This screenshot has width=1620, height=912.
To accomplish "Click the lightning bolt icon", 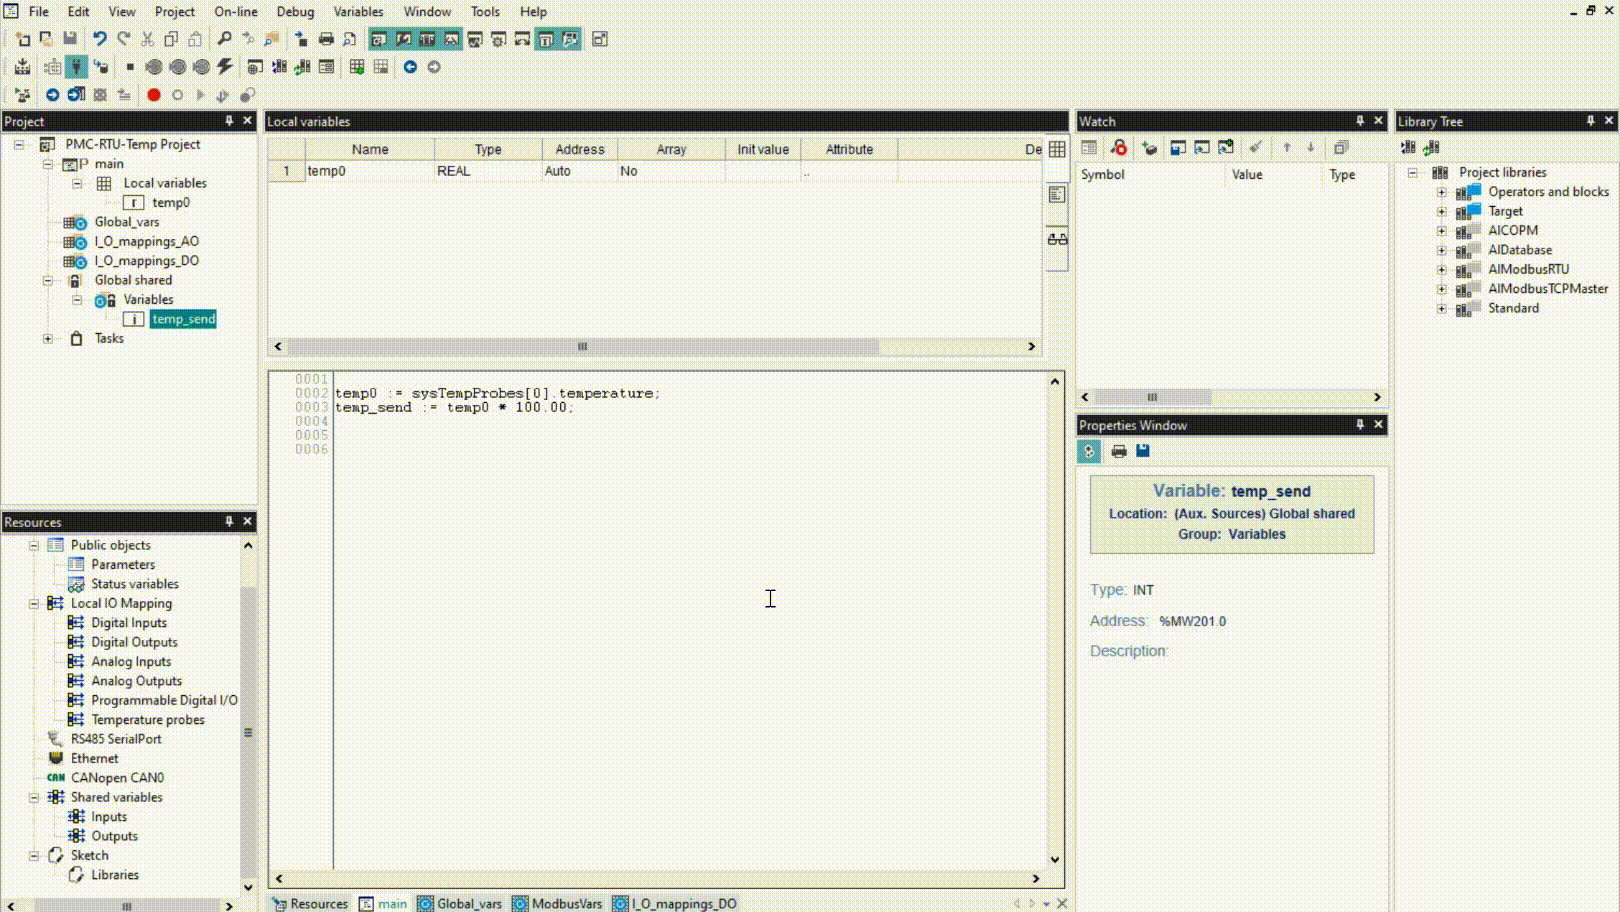I will 225,67.
